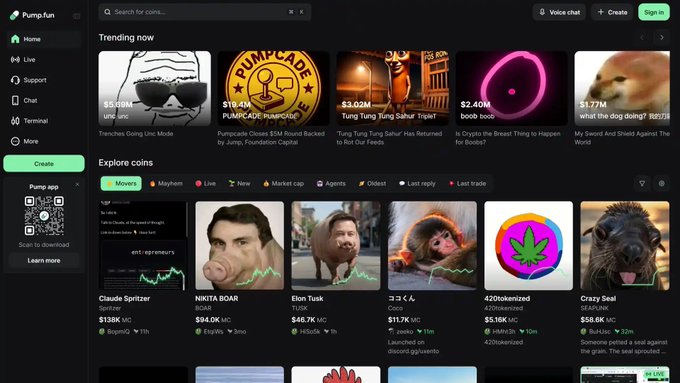Open 'Is Crypto the Breast Thing' headline
Image resolution: width=680 pixels, height=383 pixels.
pyautogui.click(x=508, y=138)
